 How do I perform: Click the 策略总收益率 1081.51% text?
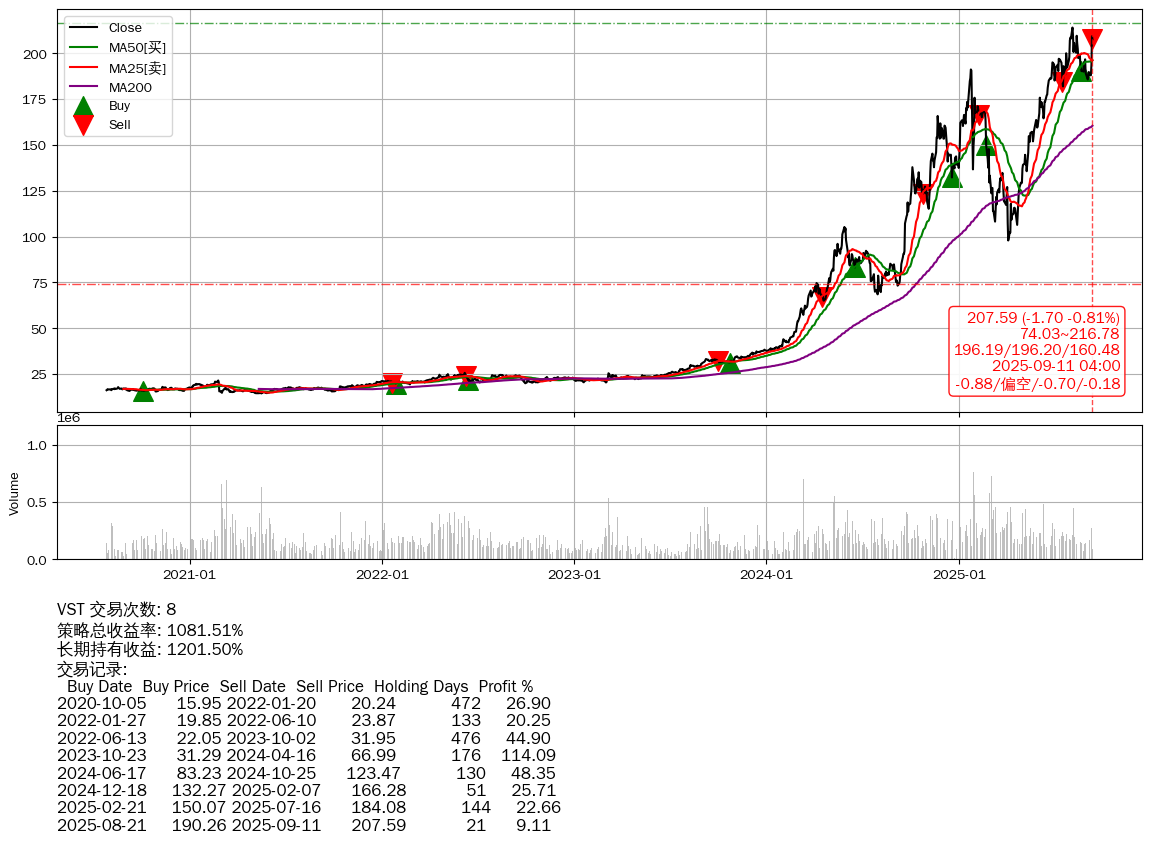point(150,630)
